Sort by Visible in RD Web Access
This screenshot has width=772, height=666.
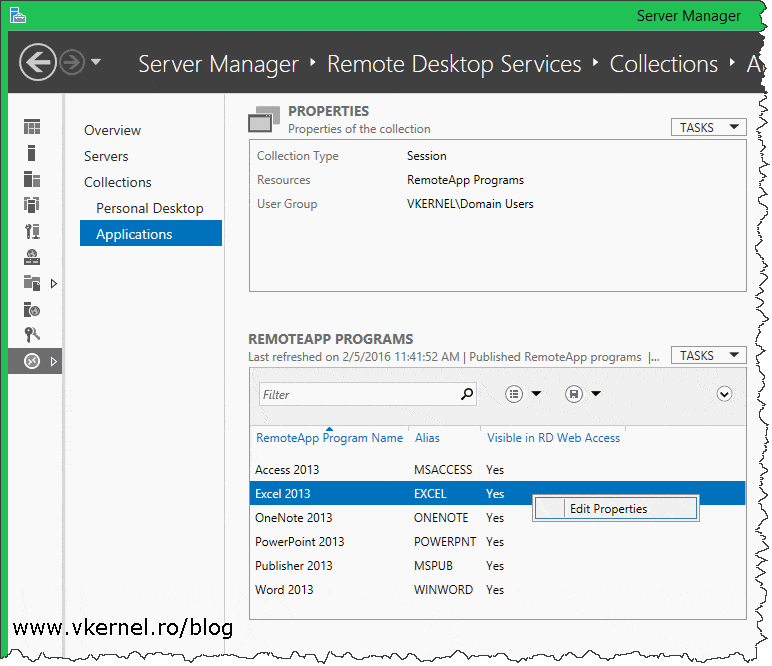click(x=553, y=438)
